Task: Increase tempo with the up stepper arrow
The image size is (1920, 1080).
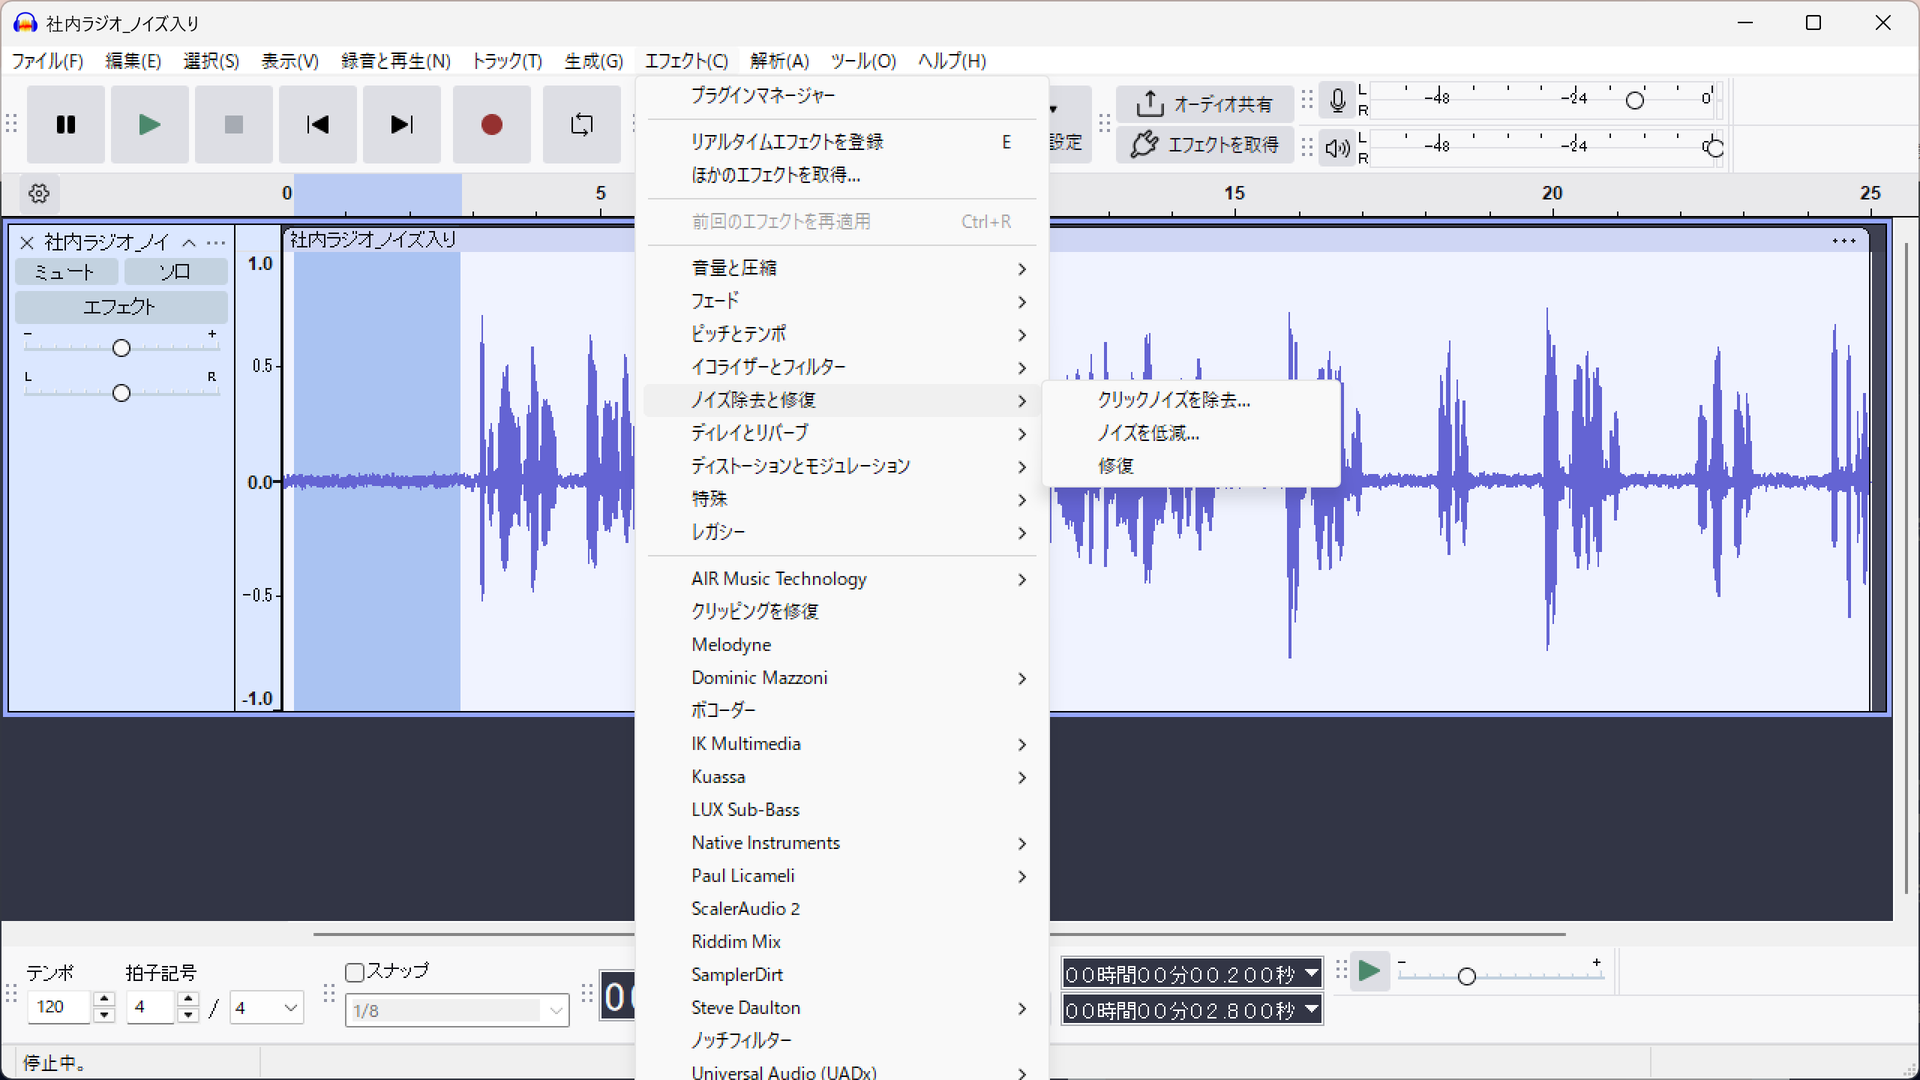Action: pyautogui.click(x=104, y=999)
